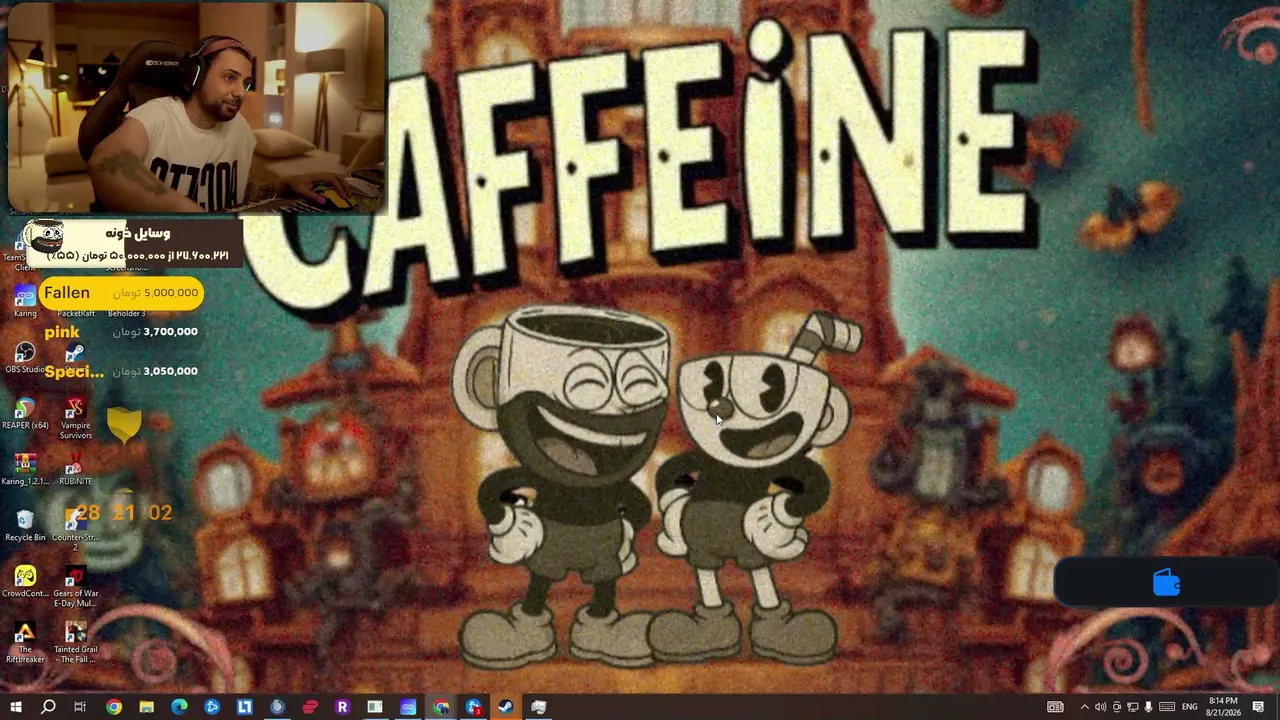The image size is (1280, 720).
Task: Click the blue wallet overlay widget
Action: [1167, 583]
